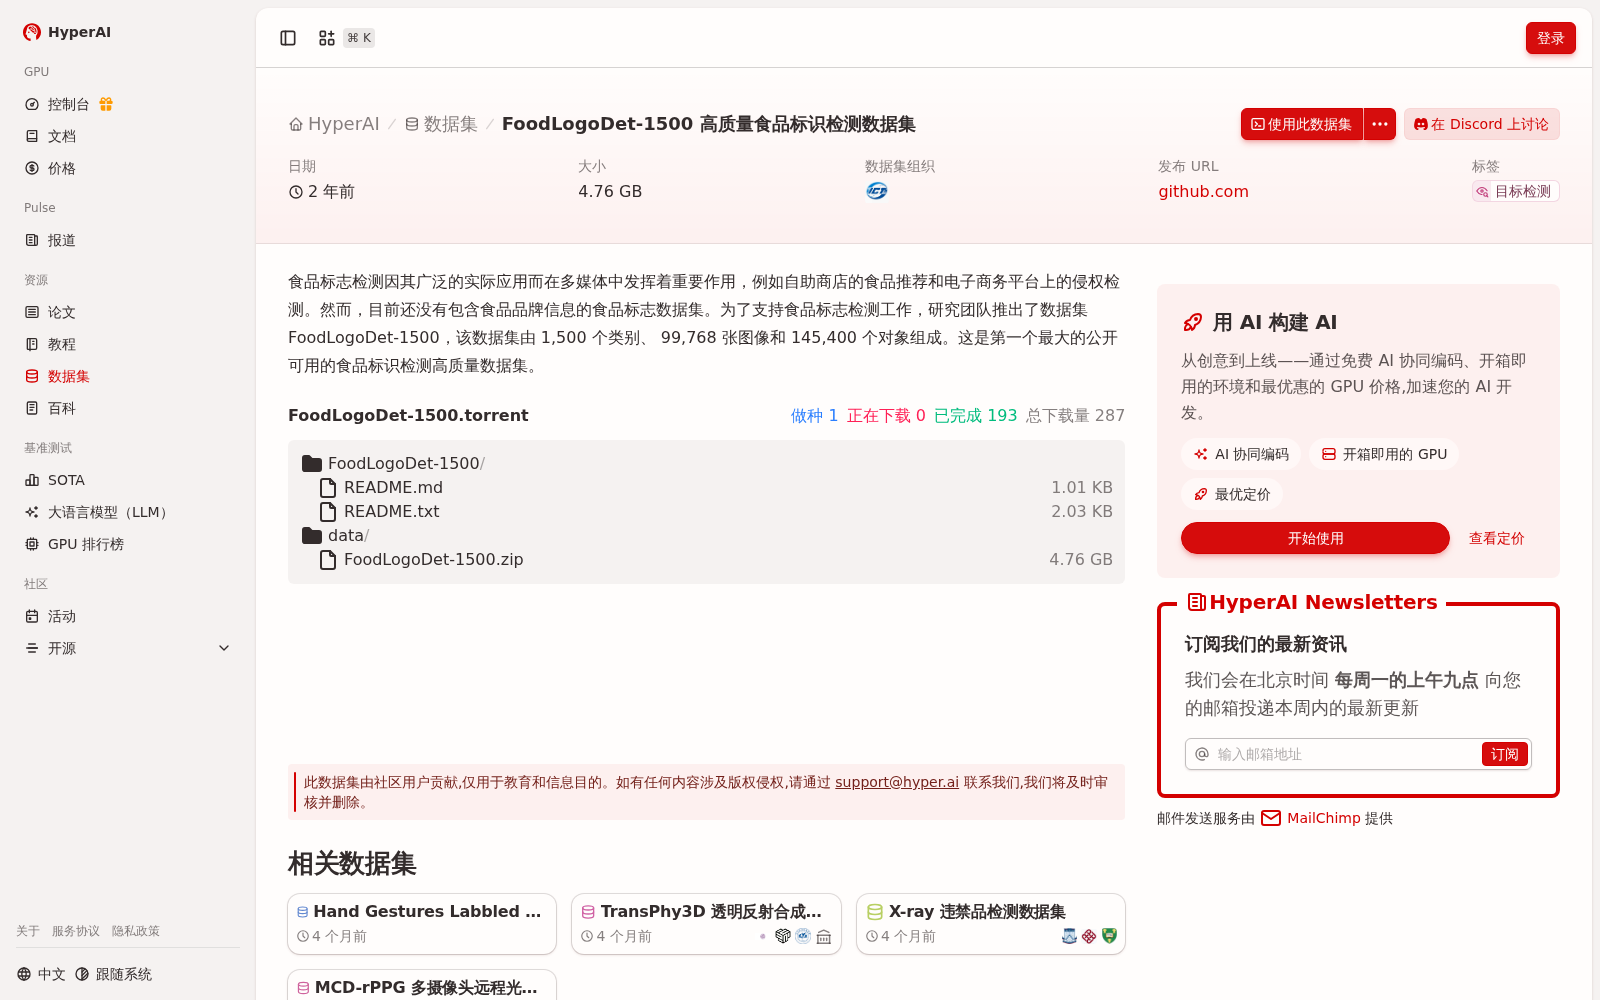Viewport: 1600px width, 1000px height.
Task: Click 总下载量 287 text
Action: tap(1075, 415)
